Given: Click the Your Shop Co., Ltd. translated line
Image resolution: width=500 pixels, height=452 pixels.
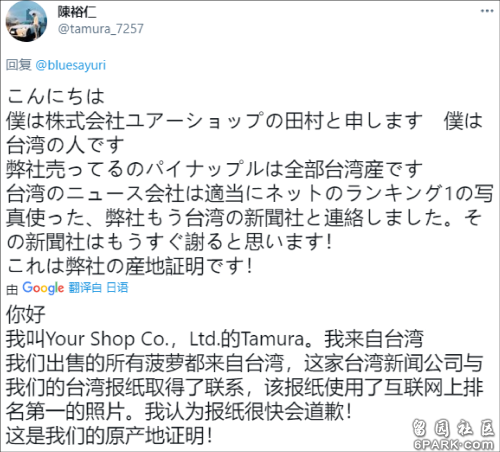Looking at the screenshot, I should point(215,339).
